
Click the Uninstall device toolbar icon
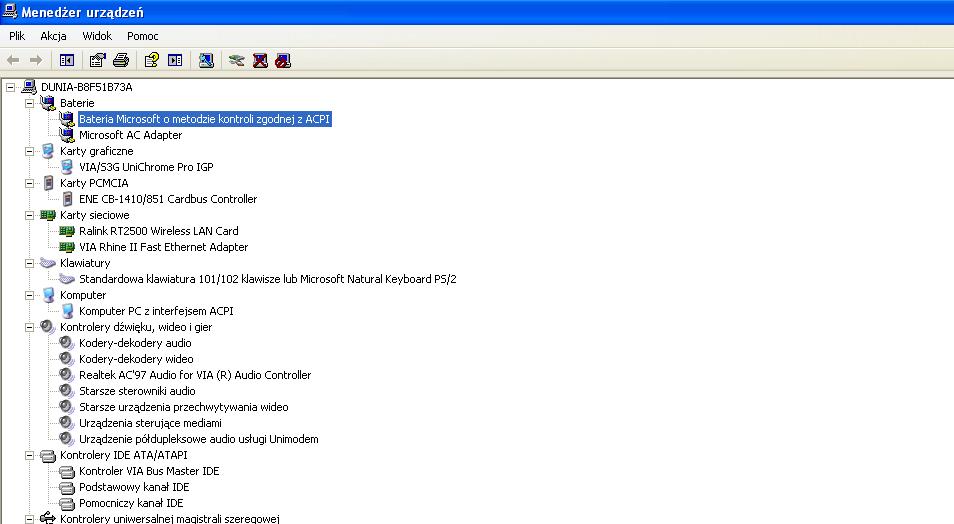[x=260, y=60]
